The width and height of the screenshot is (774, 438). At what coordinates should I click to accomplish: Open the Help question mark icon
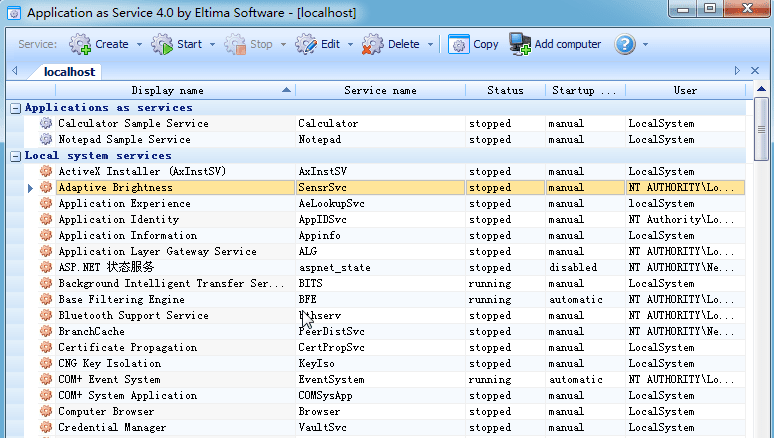(x=625, y=44)
